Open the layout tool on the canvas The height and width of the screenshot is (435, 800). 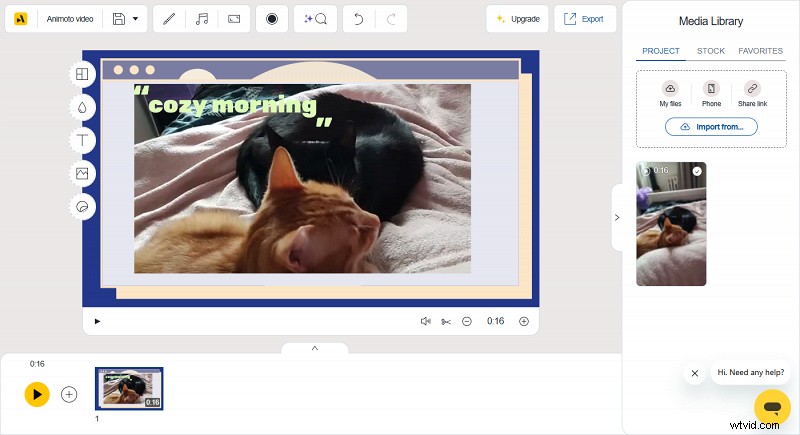click(82, 74)
